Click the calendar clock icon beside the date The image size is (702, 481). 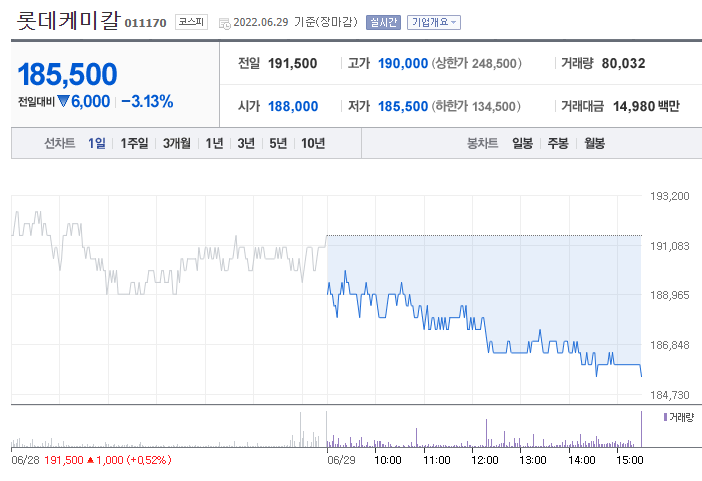(224, 23)
